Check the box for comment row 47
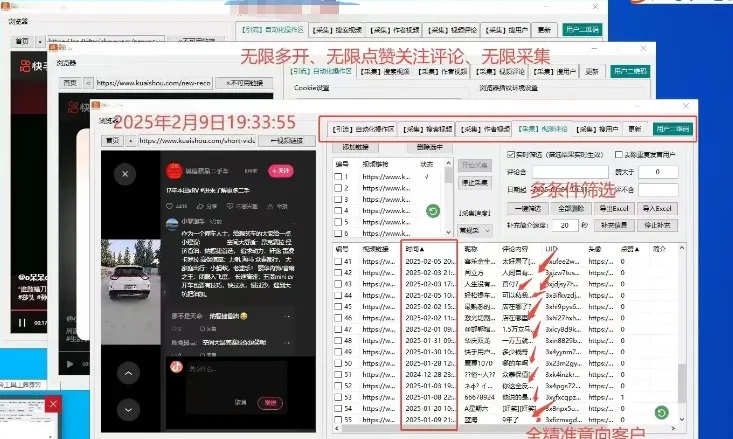The height and width of the screenshot is (439, 733). [340, 327]
